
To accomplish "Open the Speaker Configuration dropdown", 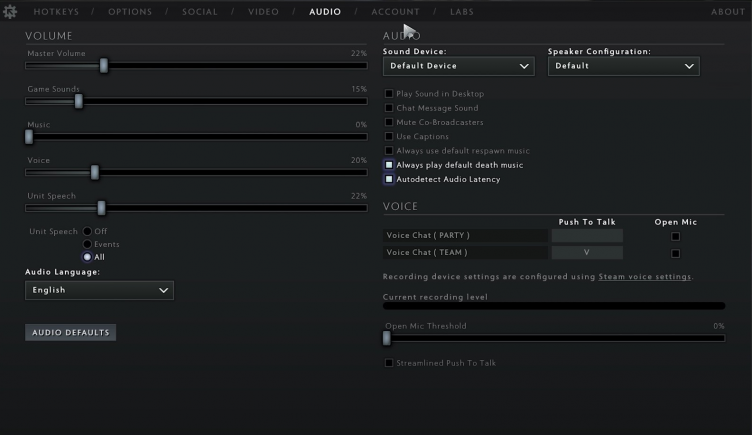I will [x=623, y=66].
